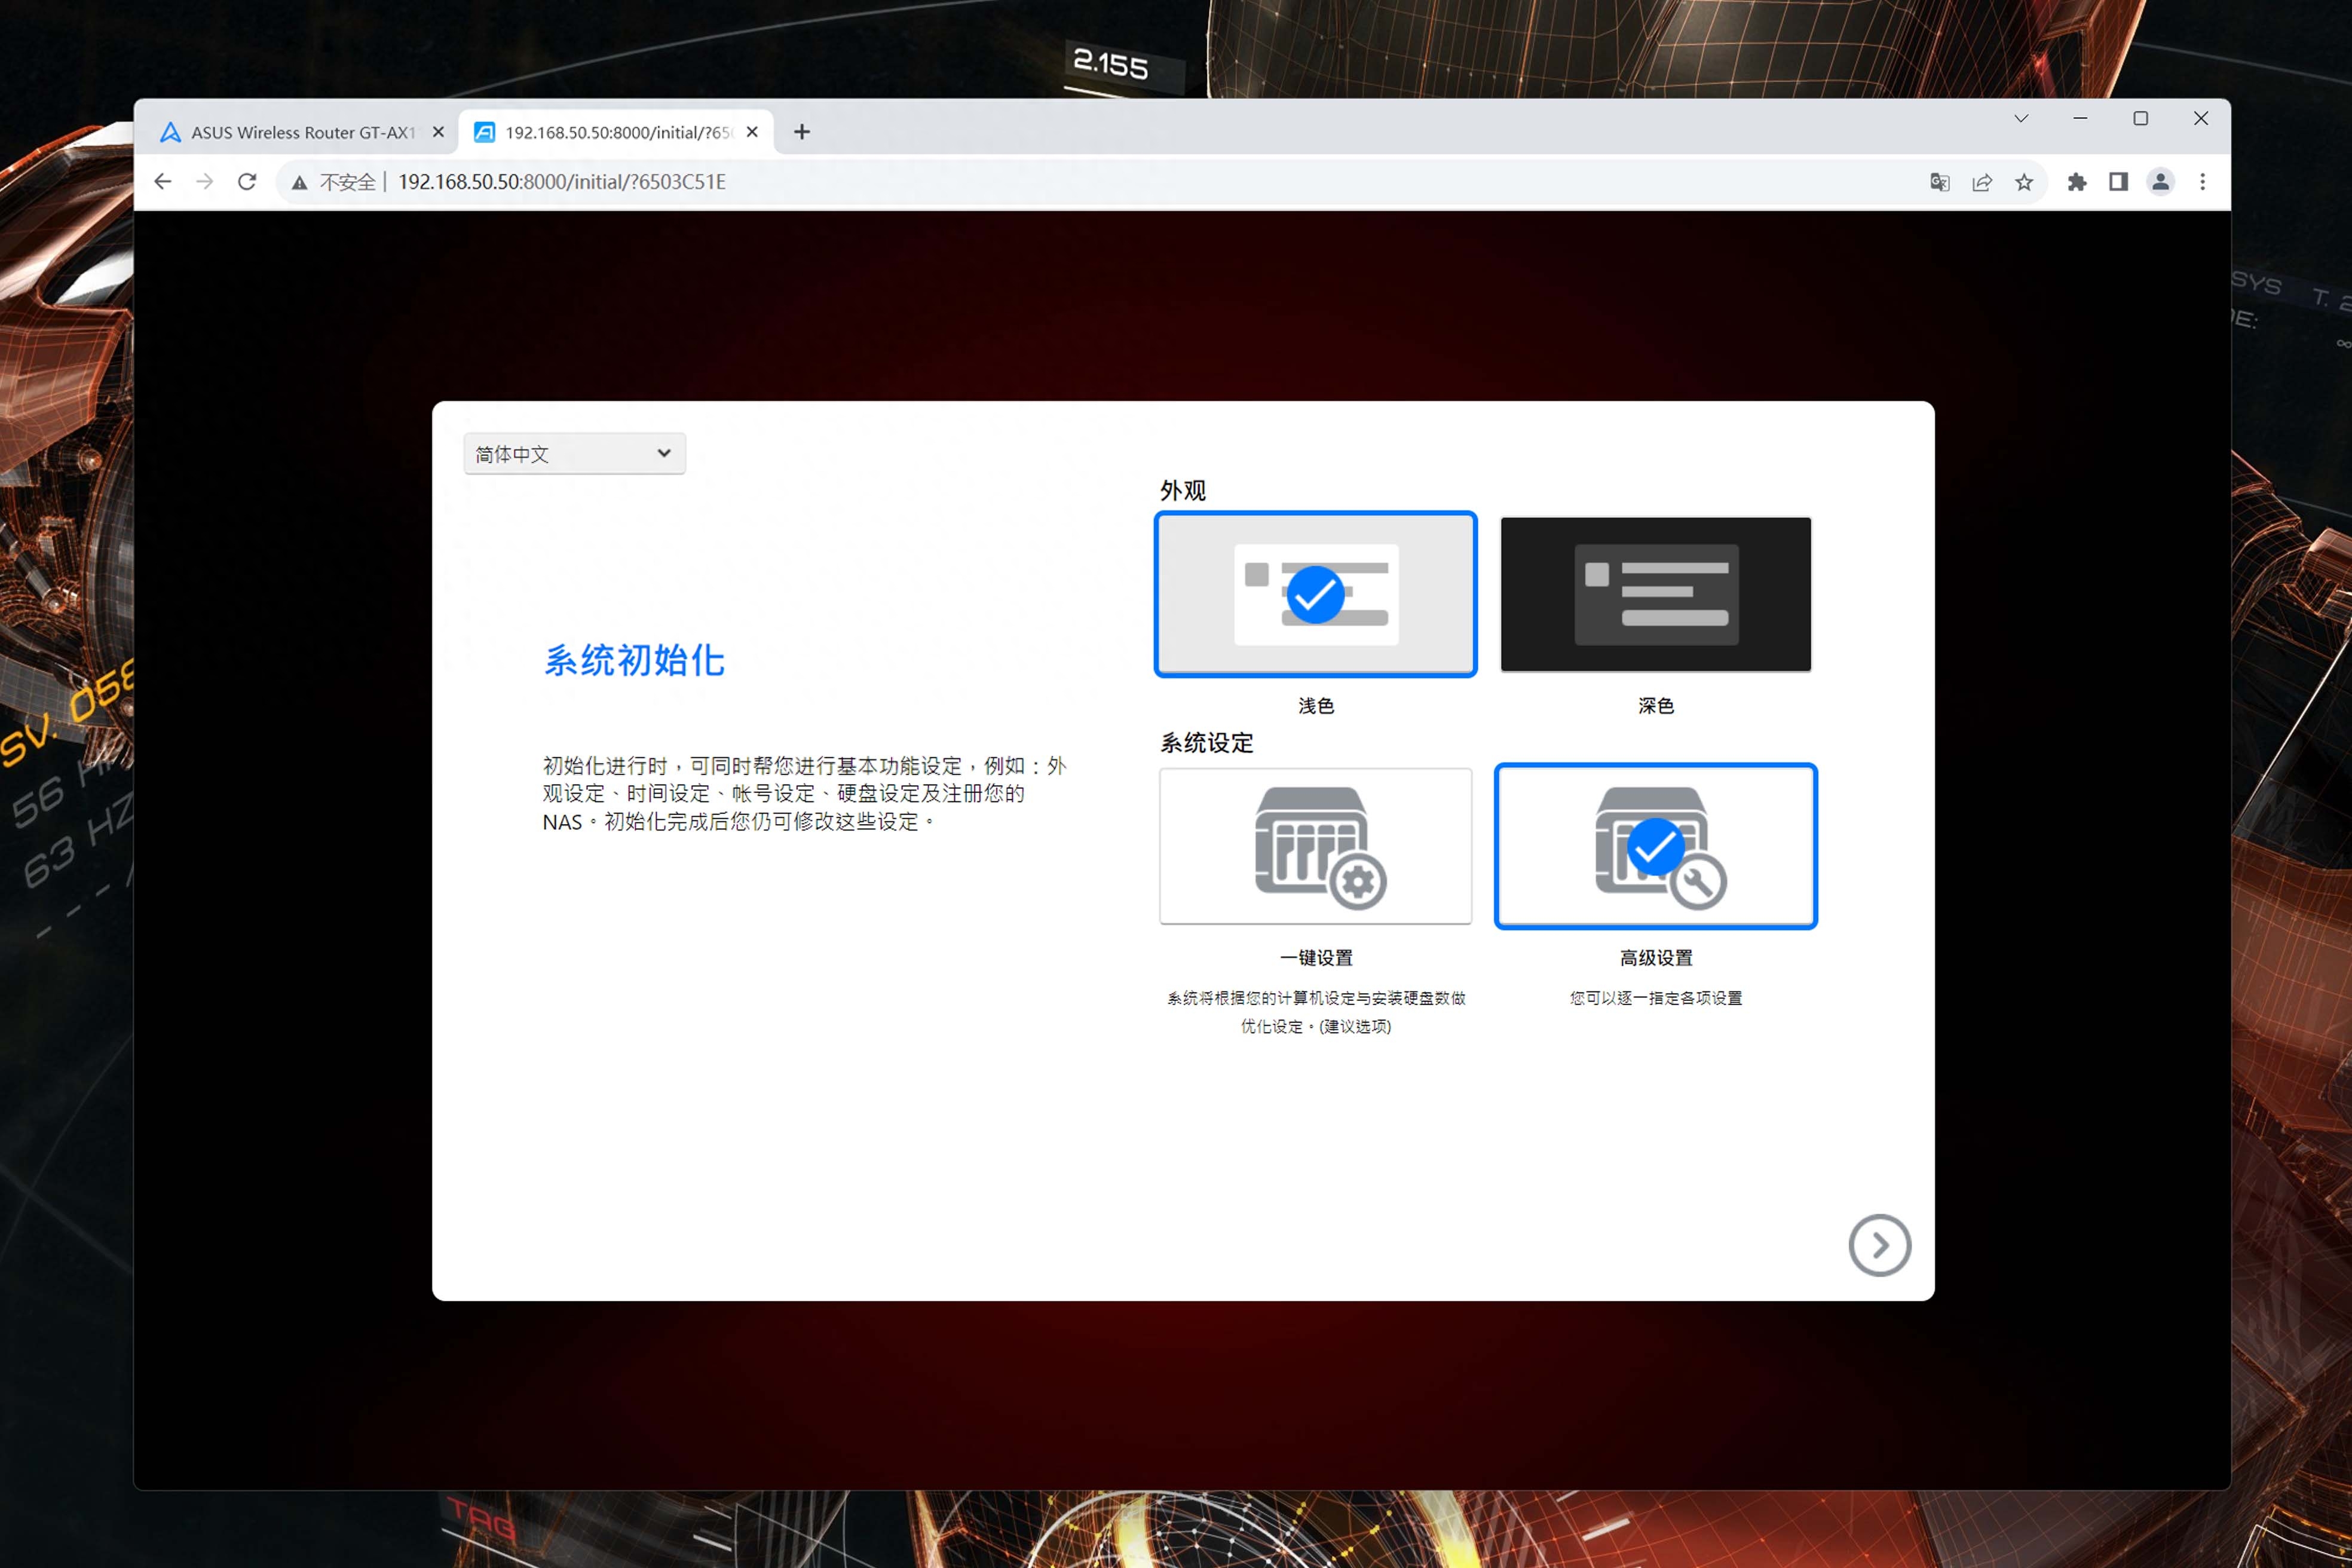The image size is (2352, 1568).
Task: Toggle the browser side panel icon
Action: point(2118,182)
